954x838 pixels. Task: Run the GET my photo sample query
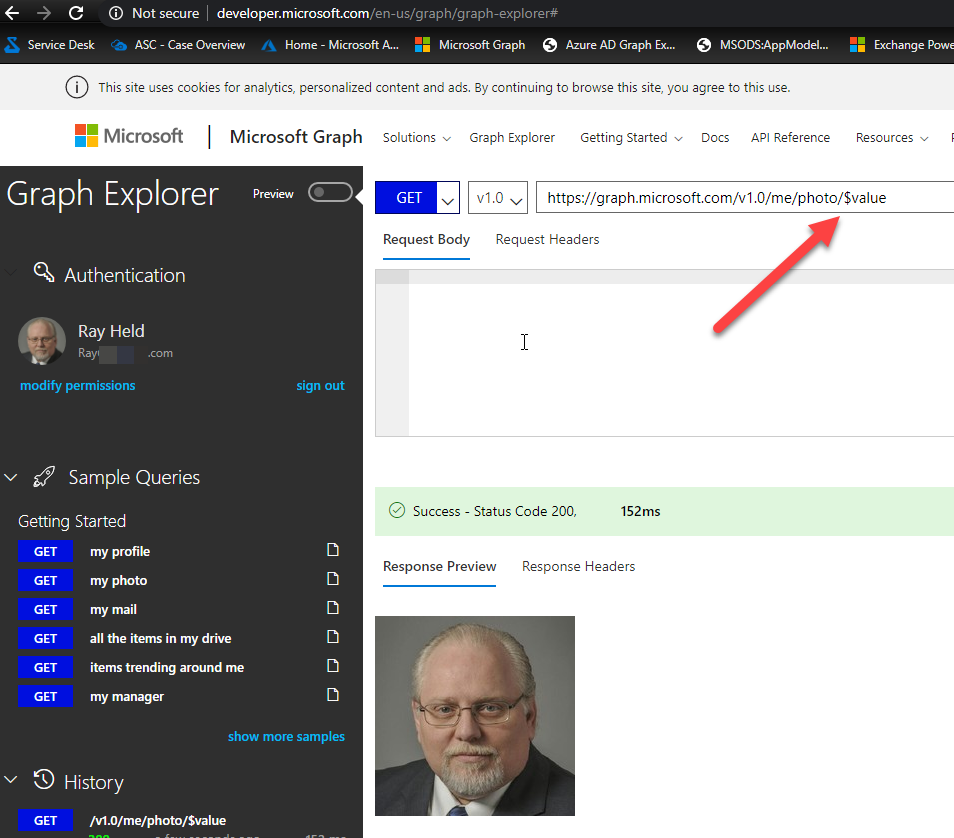pyautogui.click(x=45, y=581)
